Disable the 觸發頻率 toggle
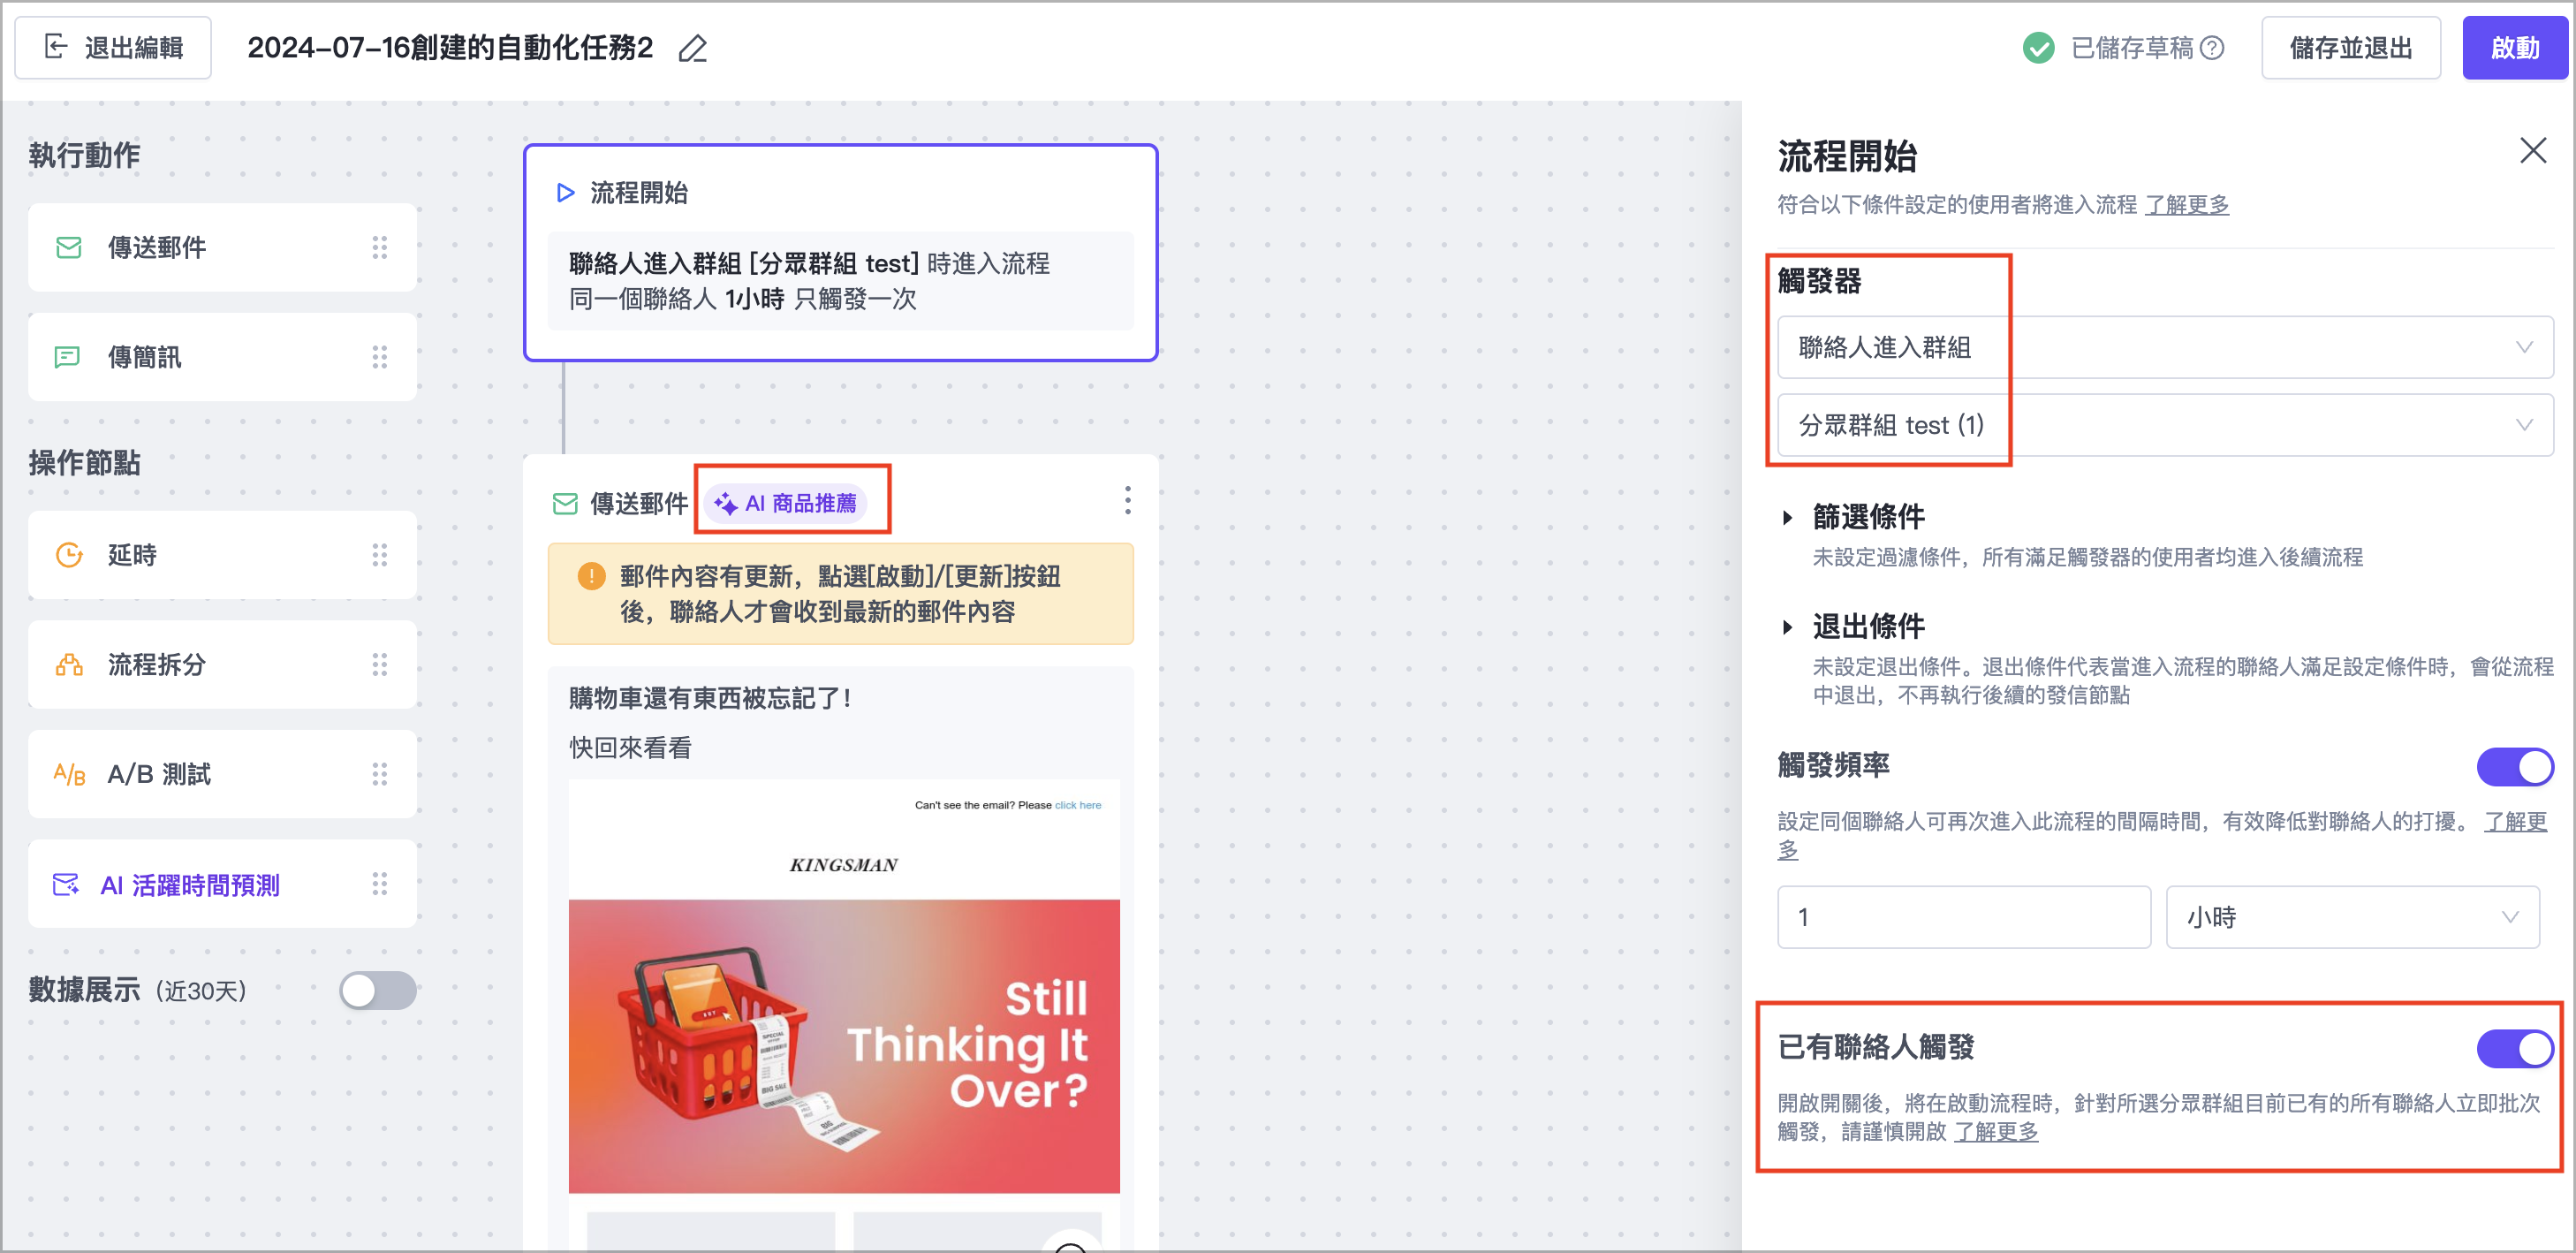This screenshot has width=2576, height=1253. [2514, 767]
